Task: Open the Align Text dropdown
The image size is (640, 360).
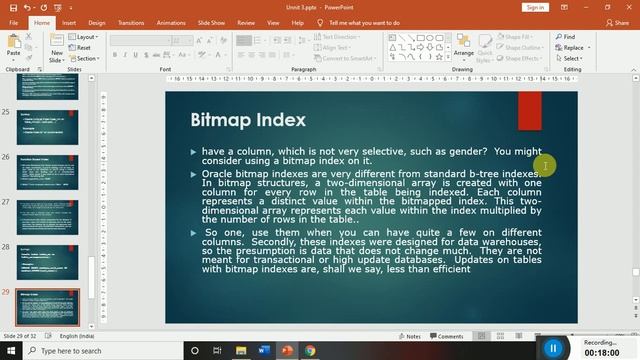Action: [x=332, y=48]
